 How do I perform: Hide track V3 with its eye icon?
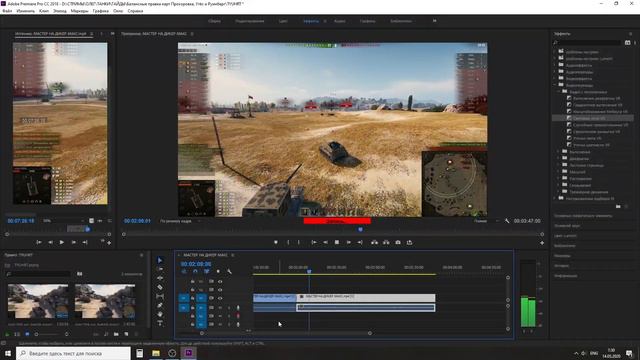[220, 282]
